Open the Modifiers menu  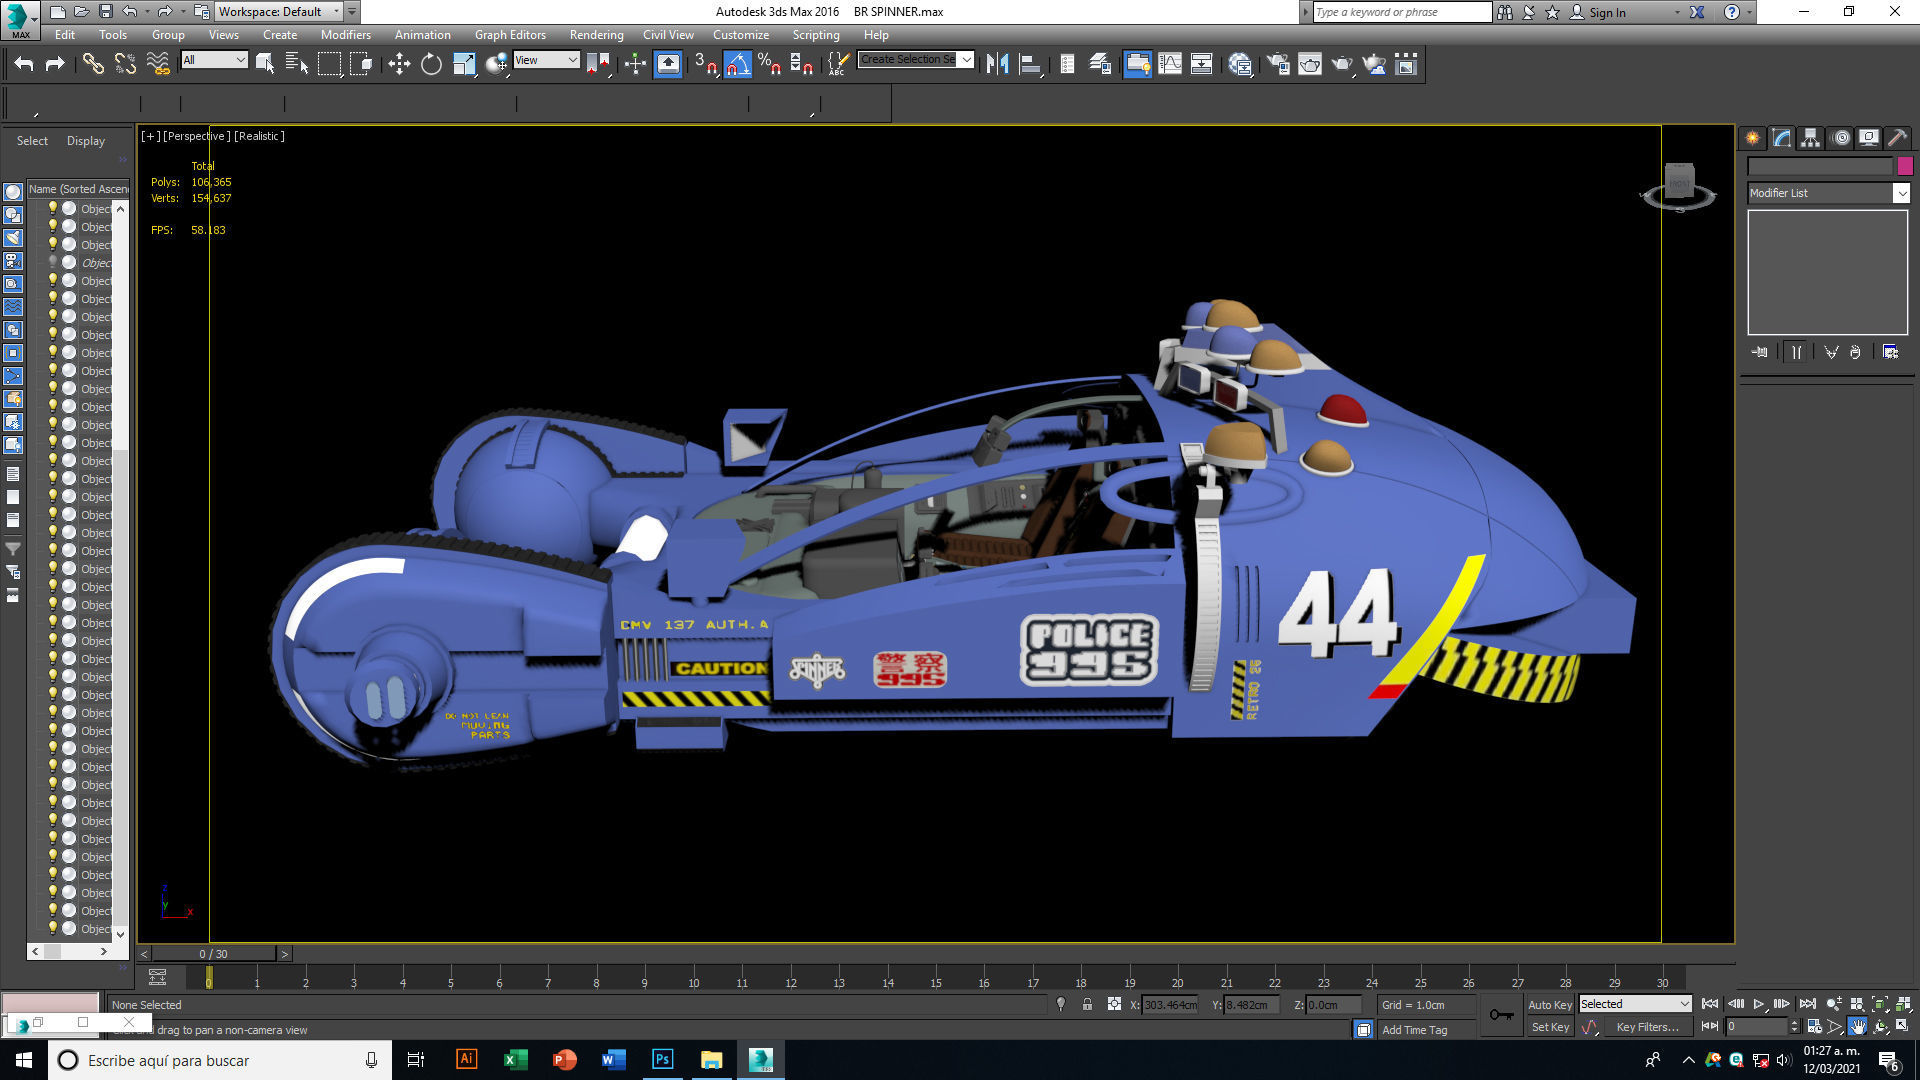[x=345, y=34]
